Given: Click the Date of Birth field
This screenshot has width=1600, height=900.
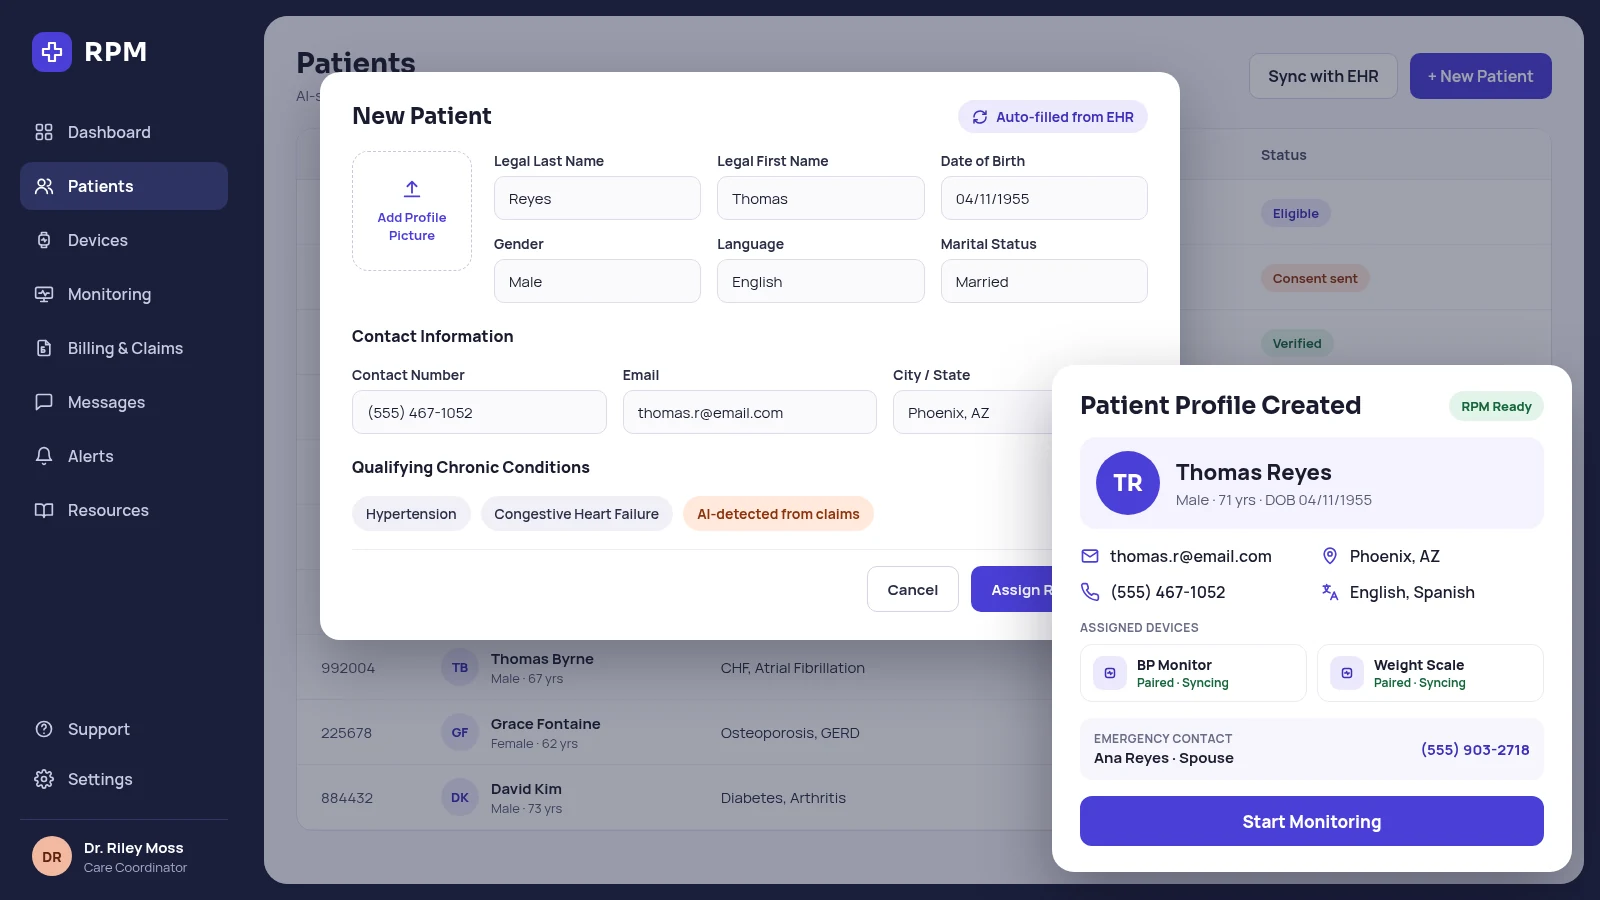Looking at the screenshot, I should pos(1044,198).
